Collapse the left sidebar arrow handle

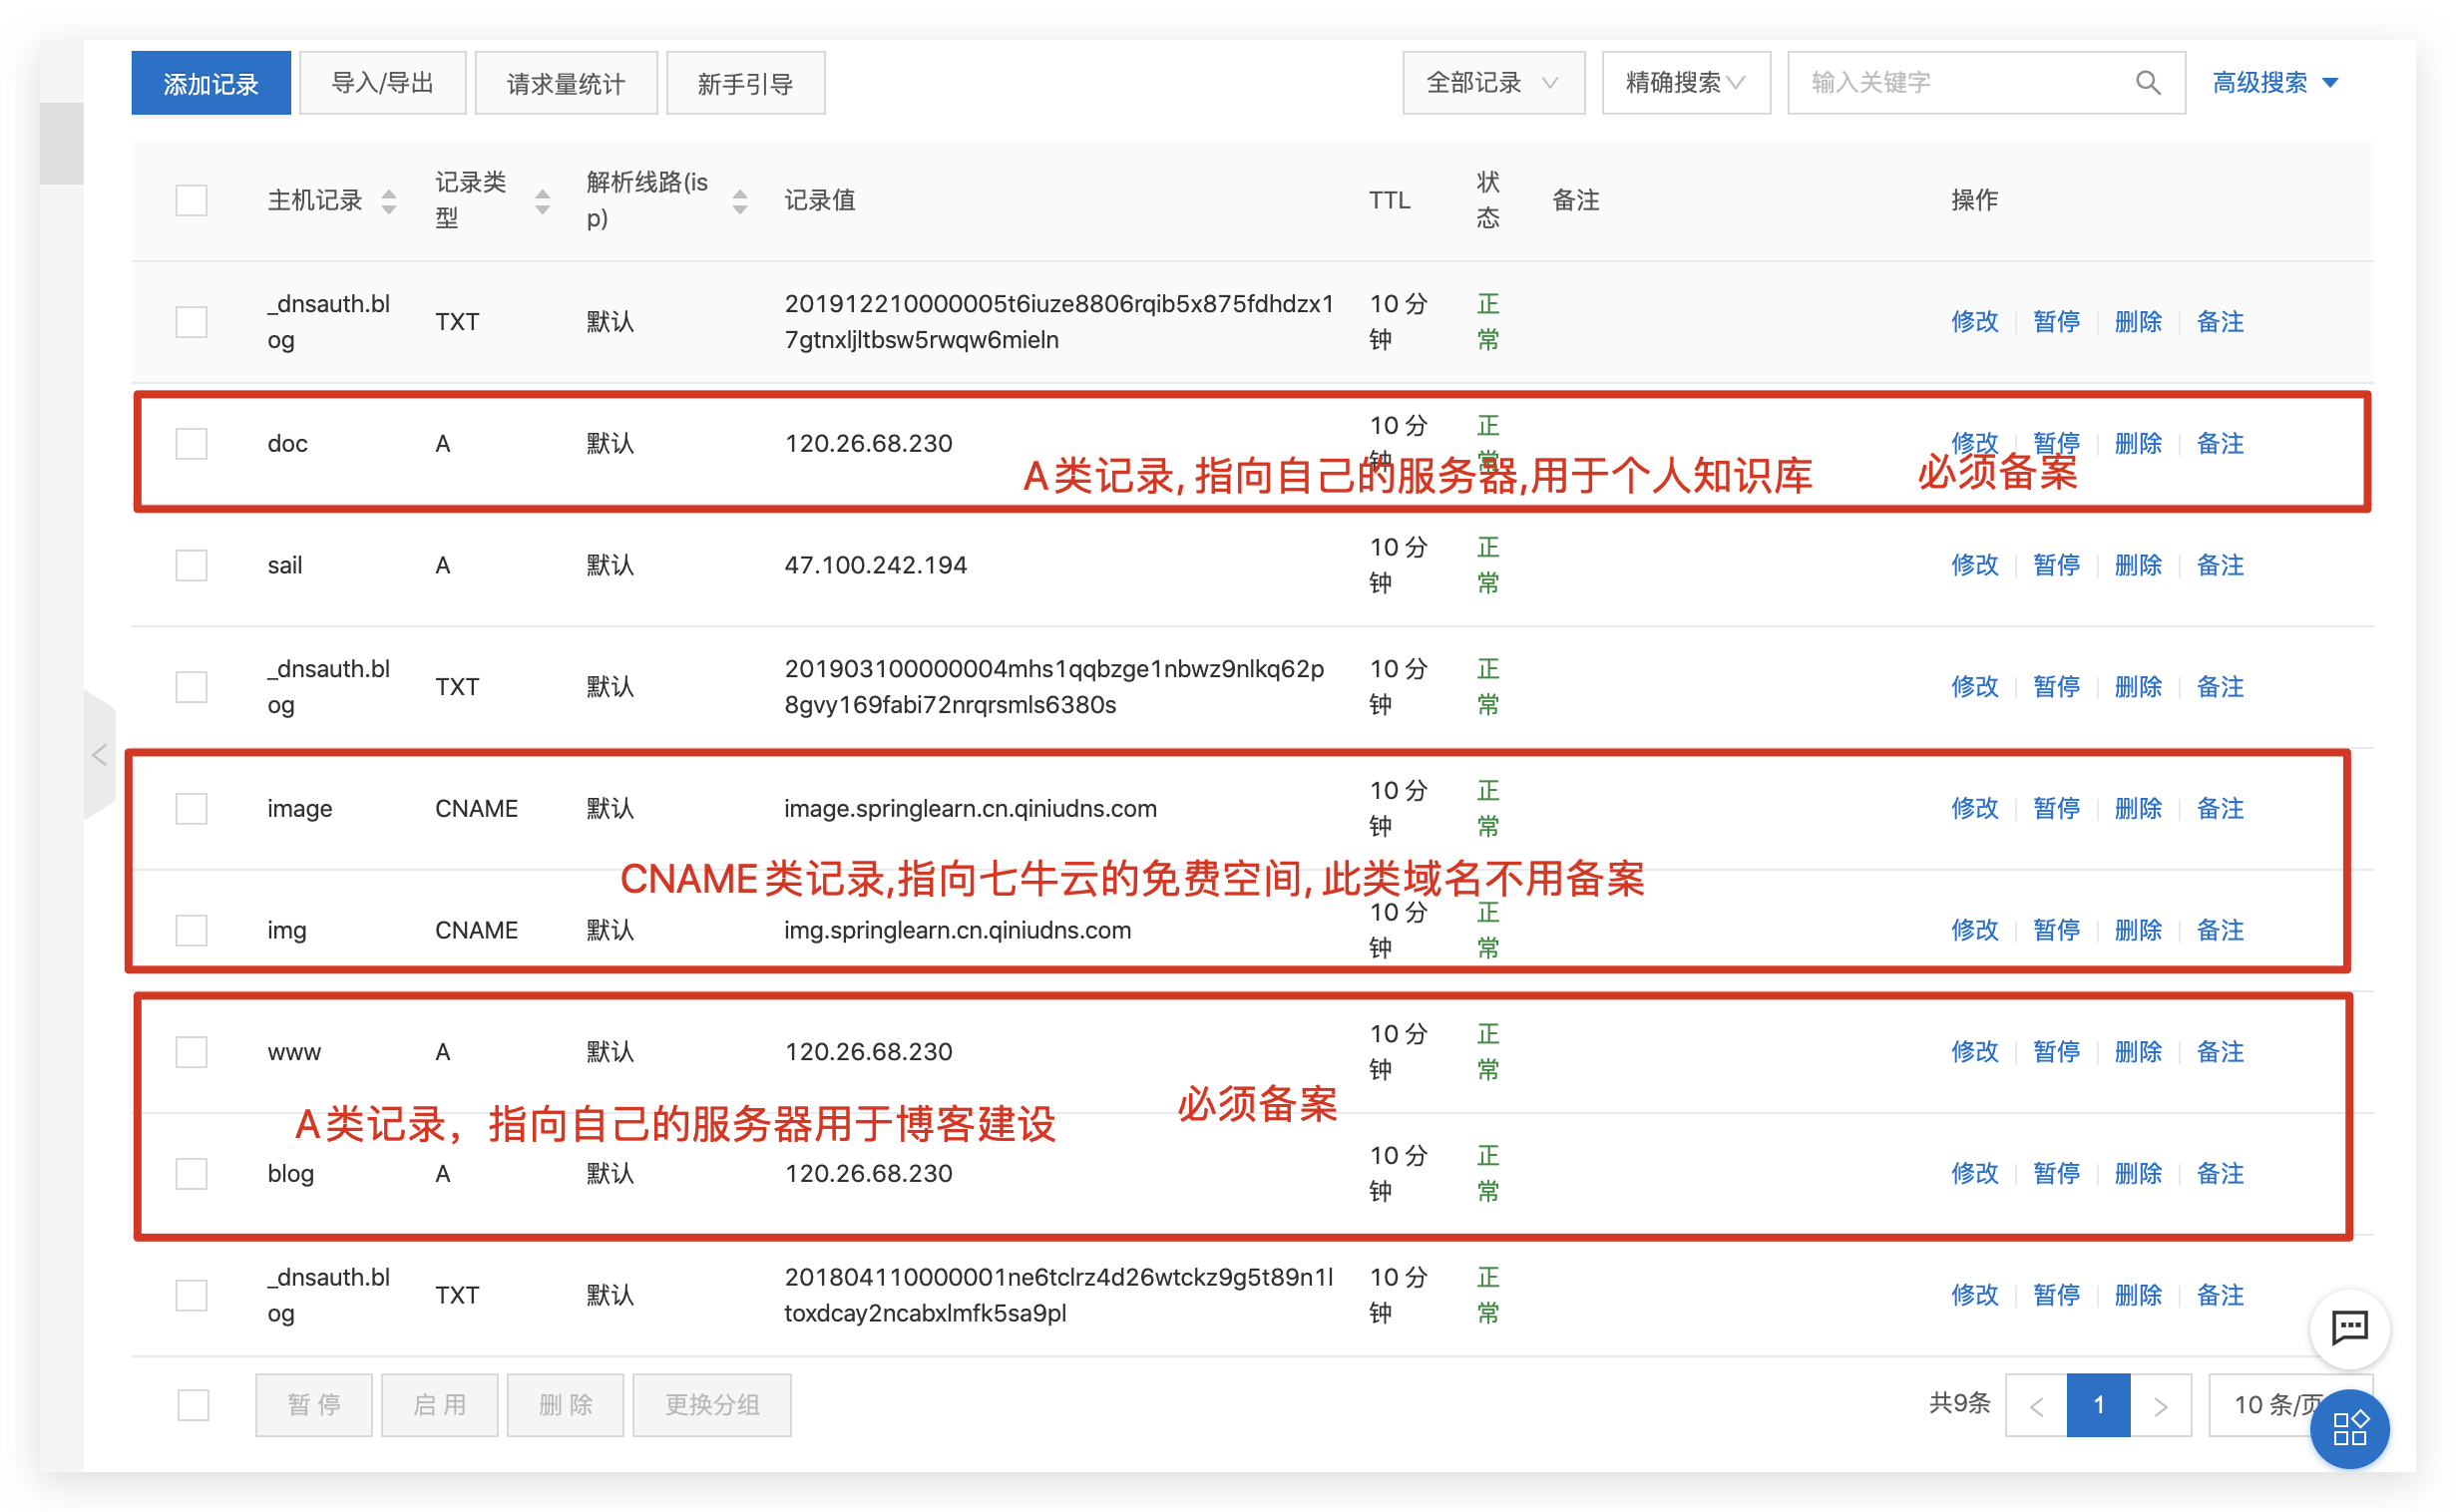(99, 755)
